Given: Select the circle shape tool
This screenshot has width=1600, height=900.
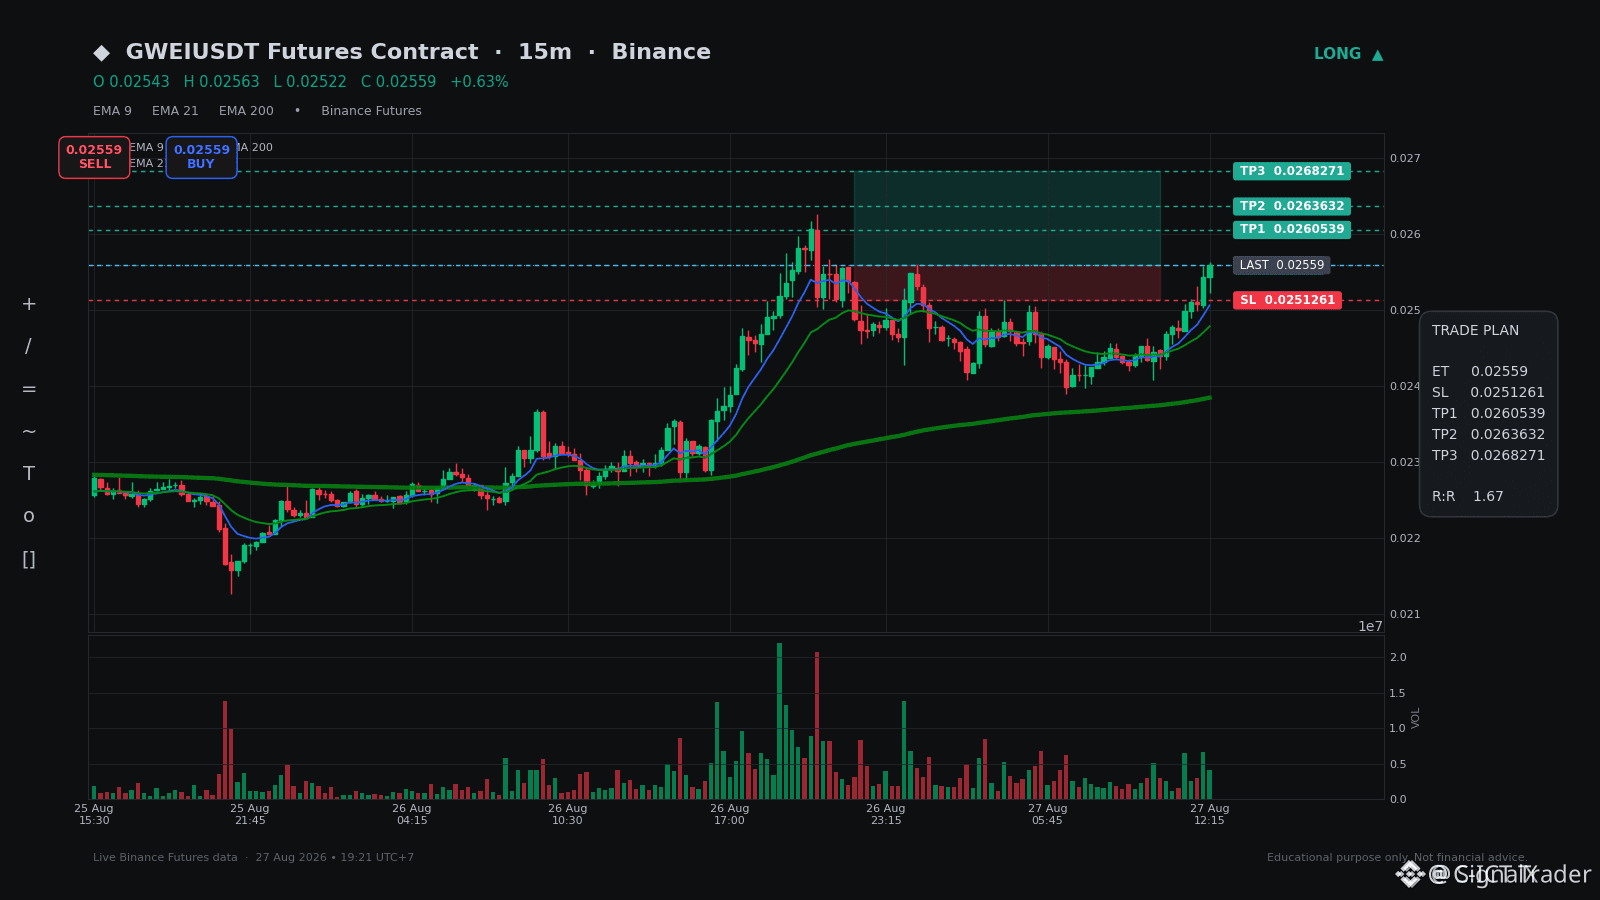Looking at the screenshot, I should click(x=29, y=517).
